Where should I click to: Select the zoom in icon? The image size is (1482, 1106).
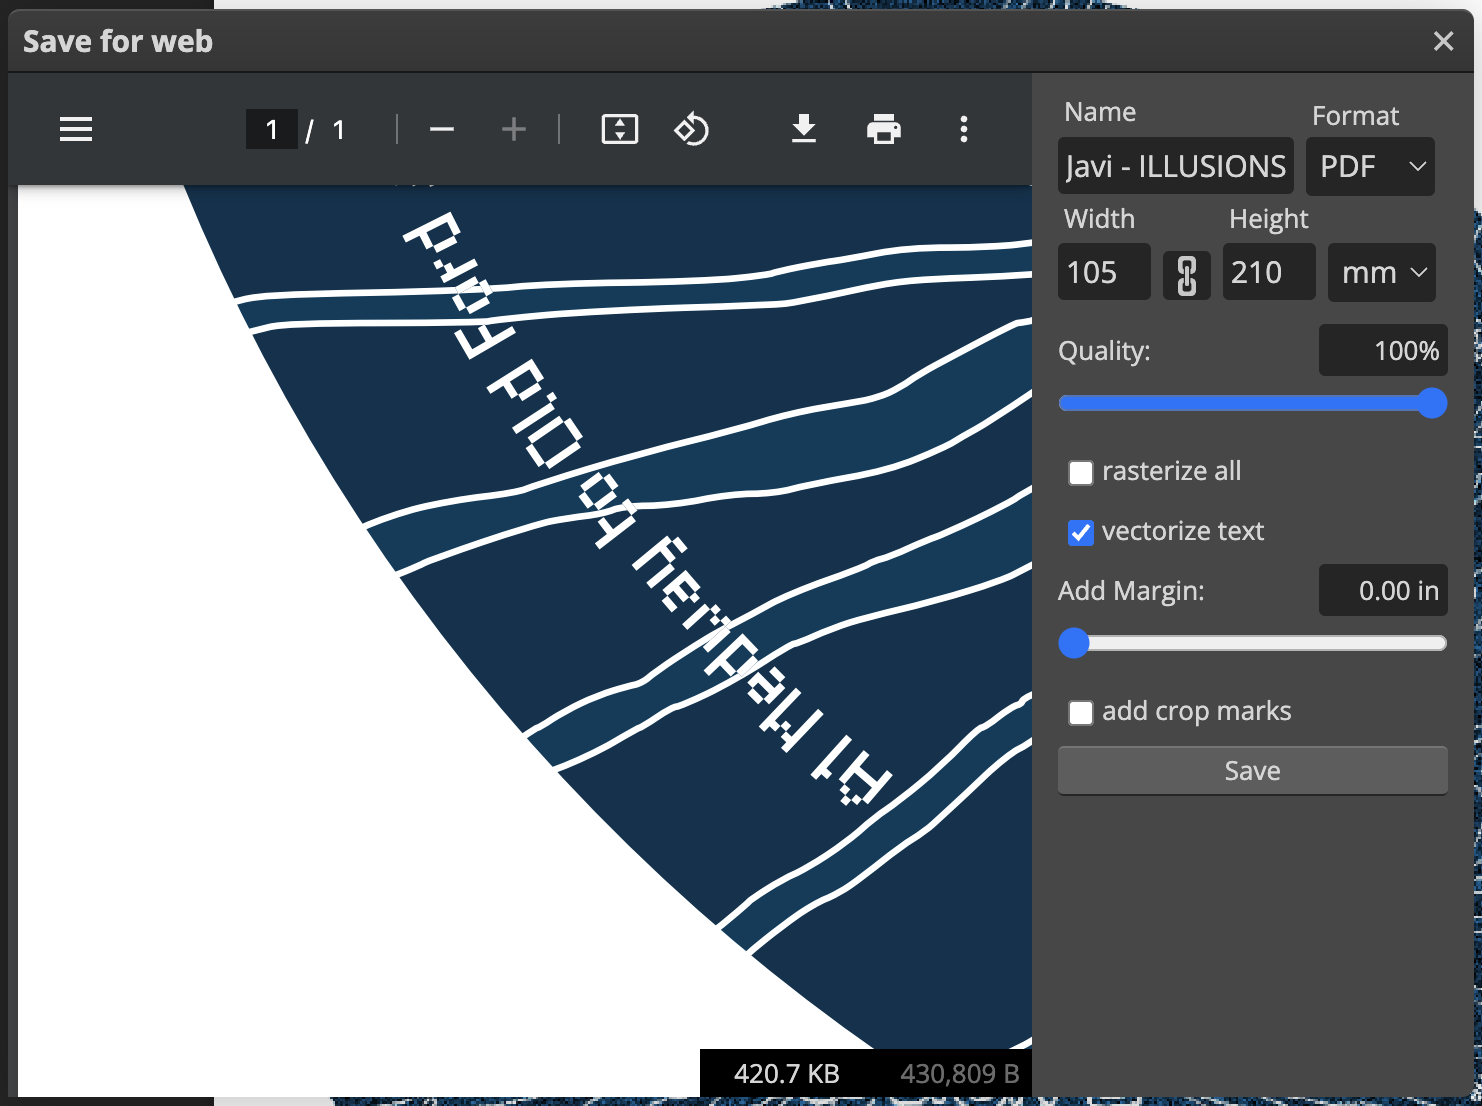click(513, 129)
